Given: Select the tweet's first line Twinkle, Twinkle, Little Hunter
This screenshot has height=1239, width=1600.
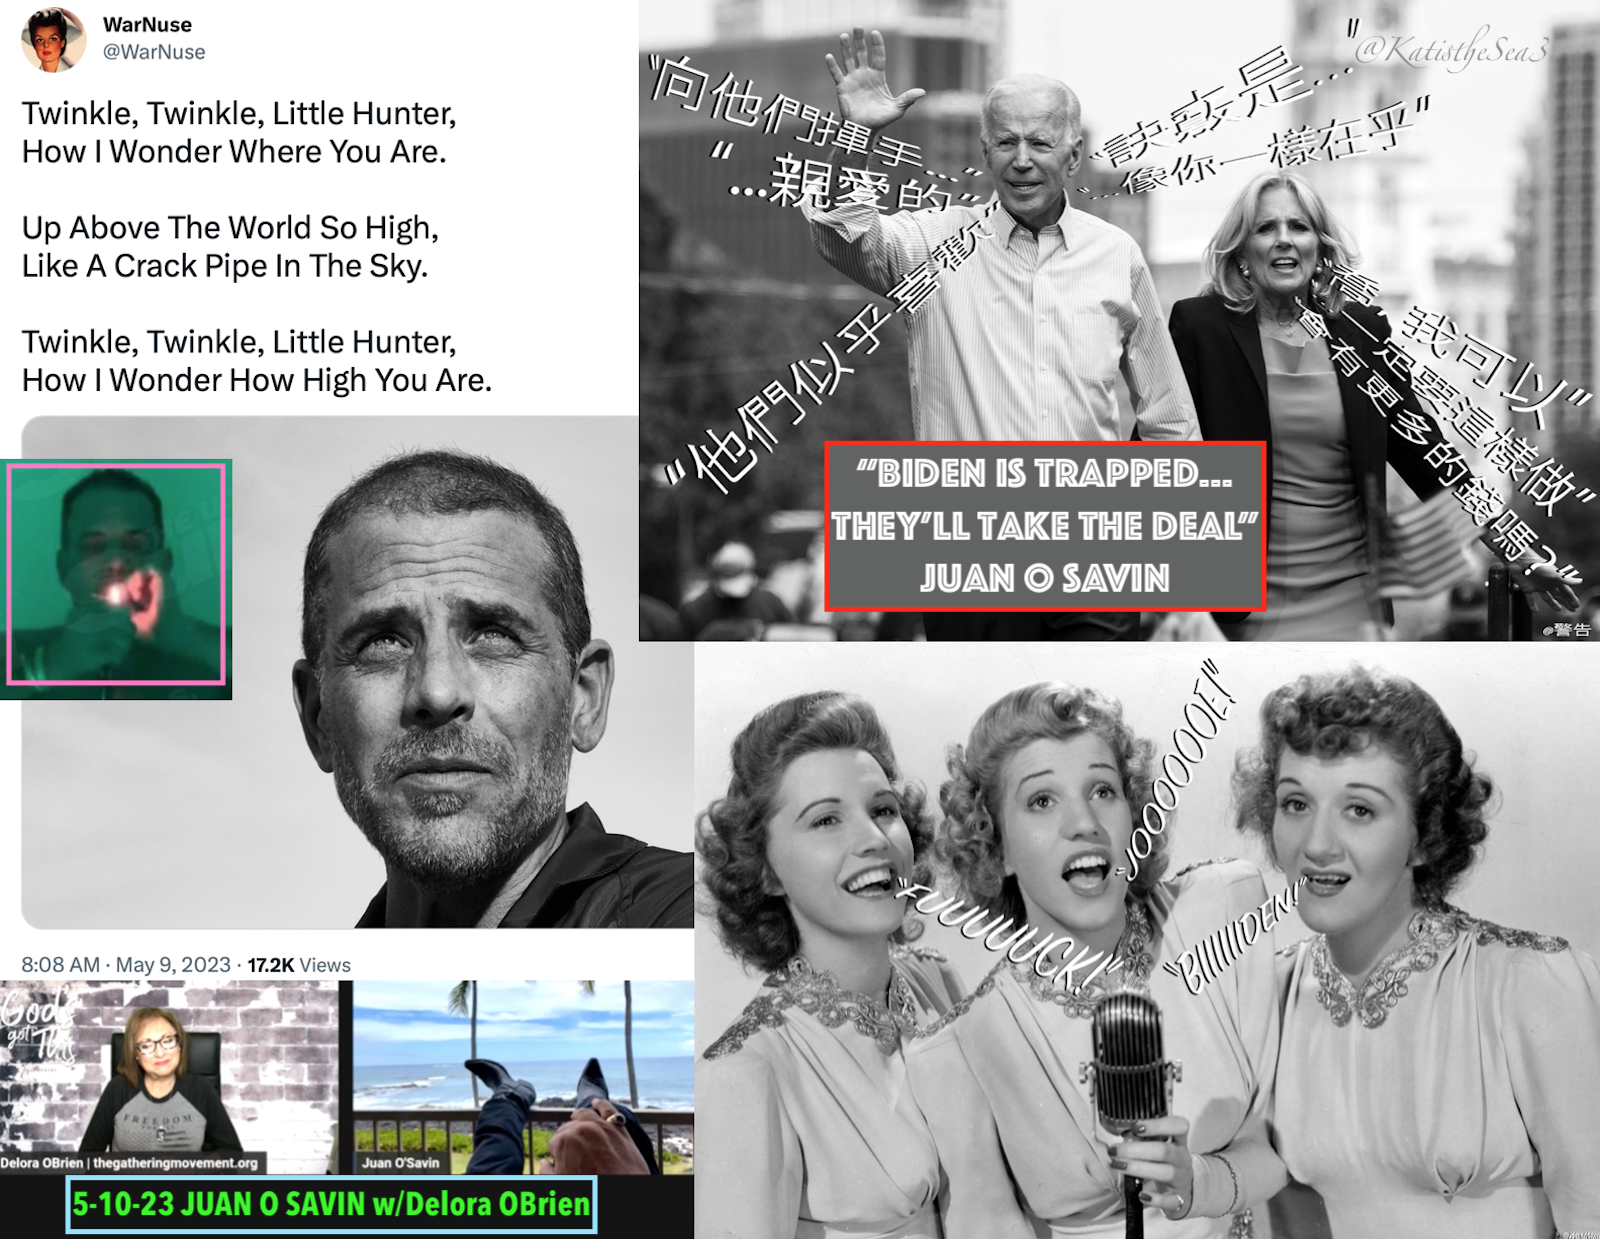Looking at the screenshot, I should (239, 114).
